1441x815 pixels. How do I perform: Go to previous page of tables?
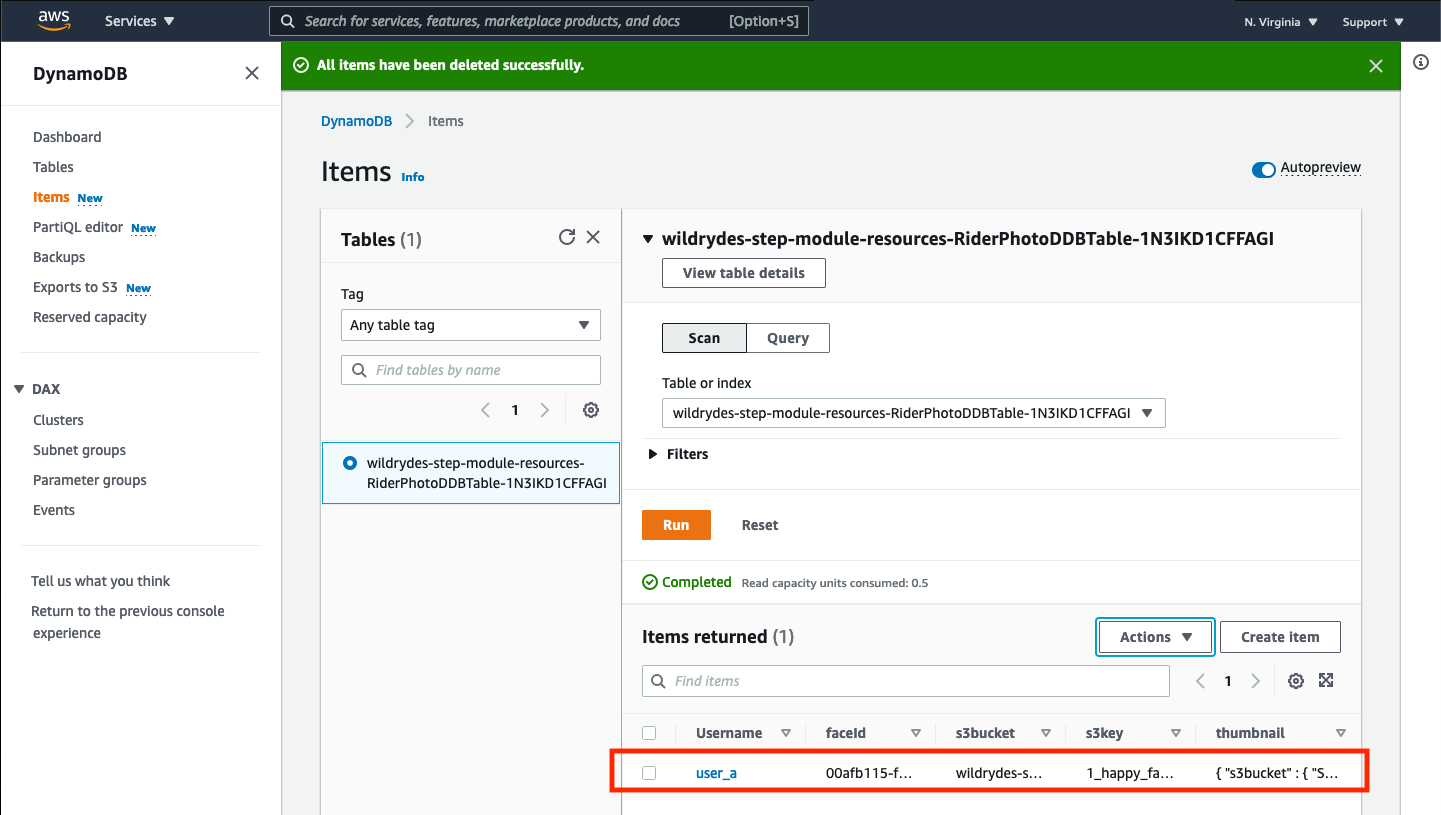coord(486,410)
